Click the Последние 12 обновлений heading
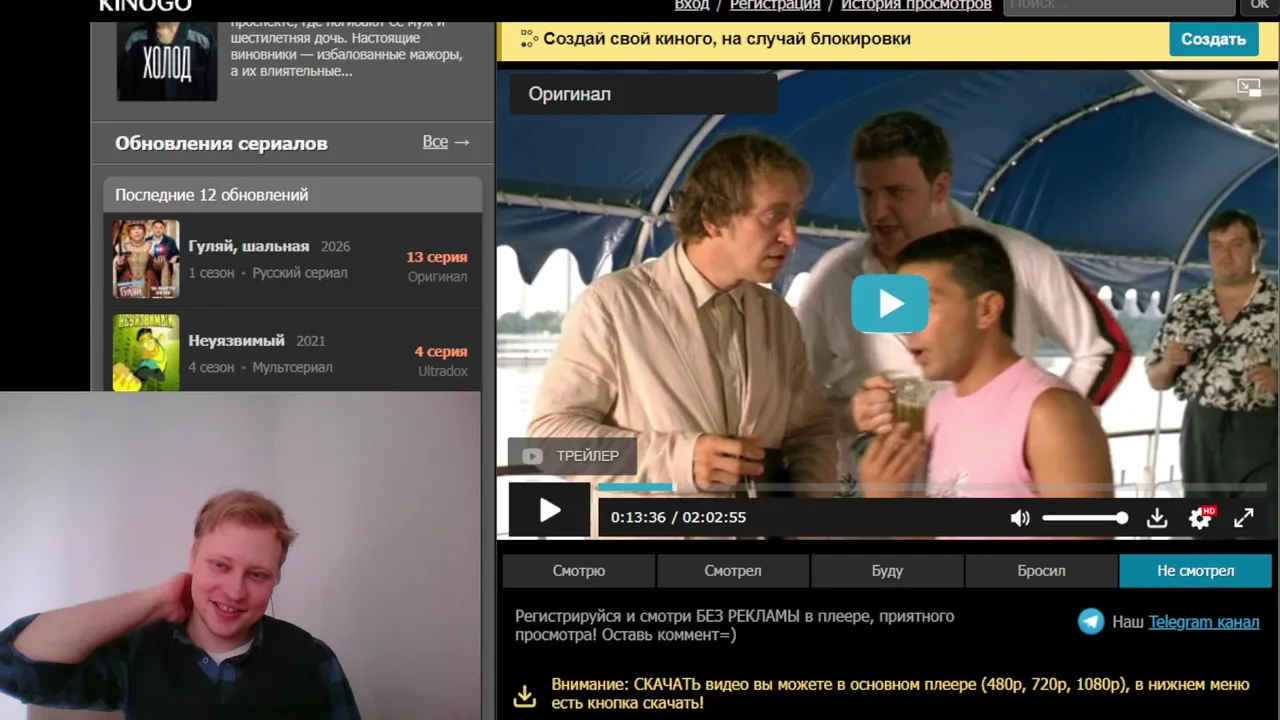This screenshot has width=1280, height=720. click(x=212, y=195)
